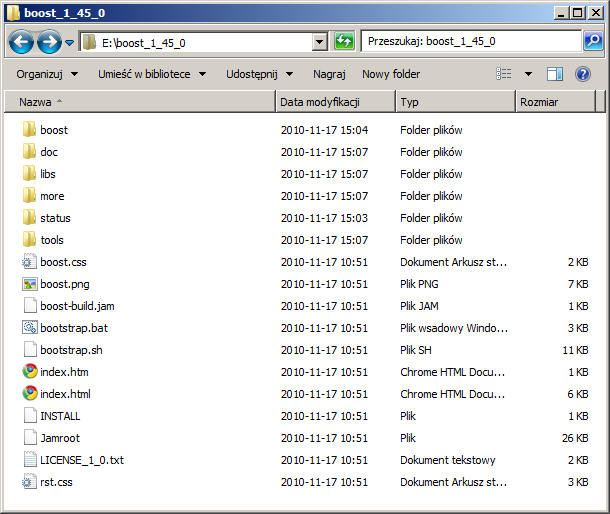Select the boost.png image file icon
The height and width of the screenshot is (514, 610).
[x=29, y=284]
